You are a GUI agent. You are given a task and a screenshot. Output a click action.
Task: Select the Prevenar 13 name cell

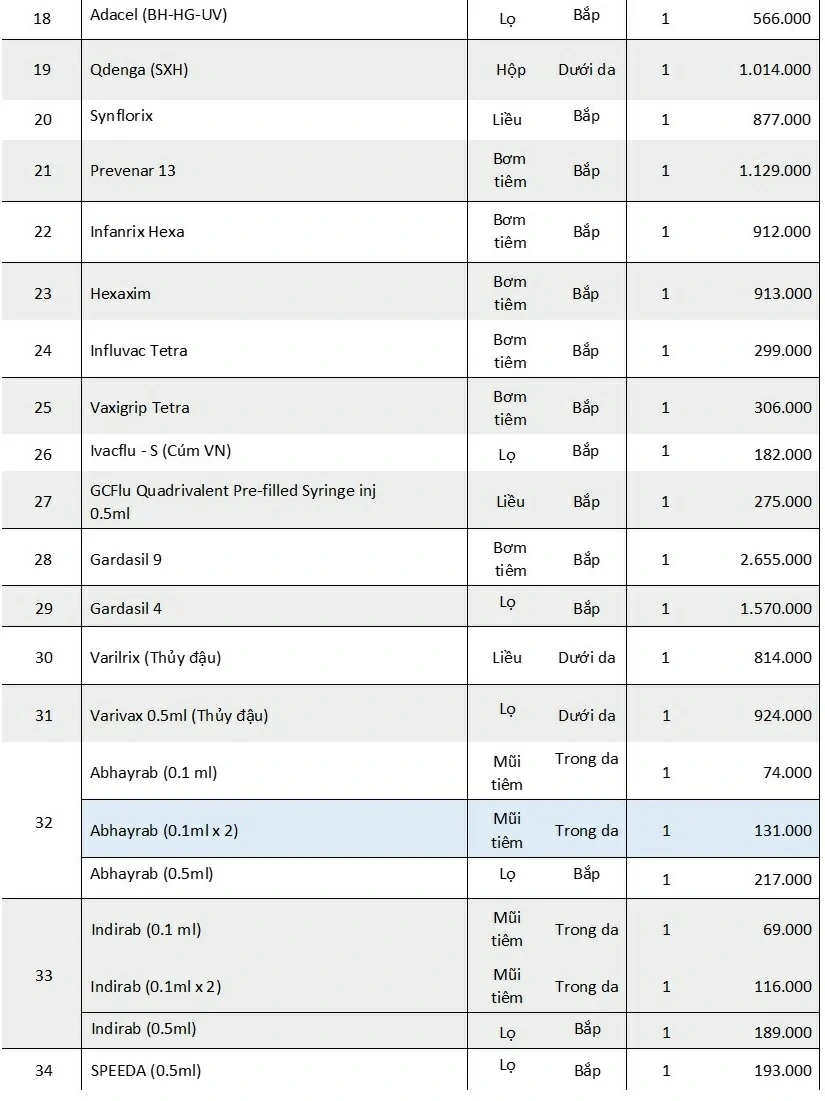[x=133, y=170]
